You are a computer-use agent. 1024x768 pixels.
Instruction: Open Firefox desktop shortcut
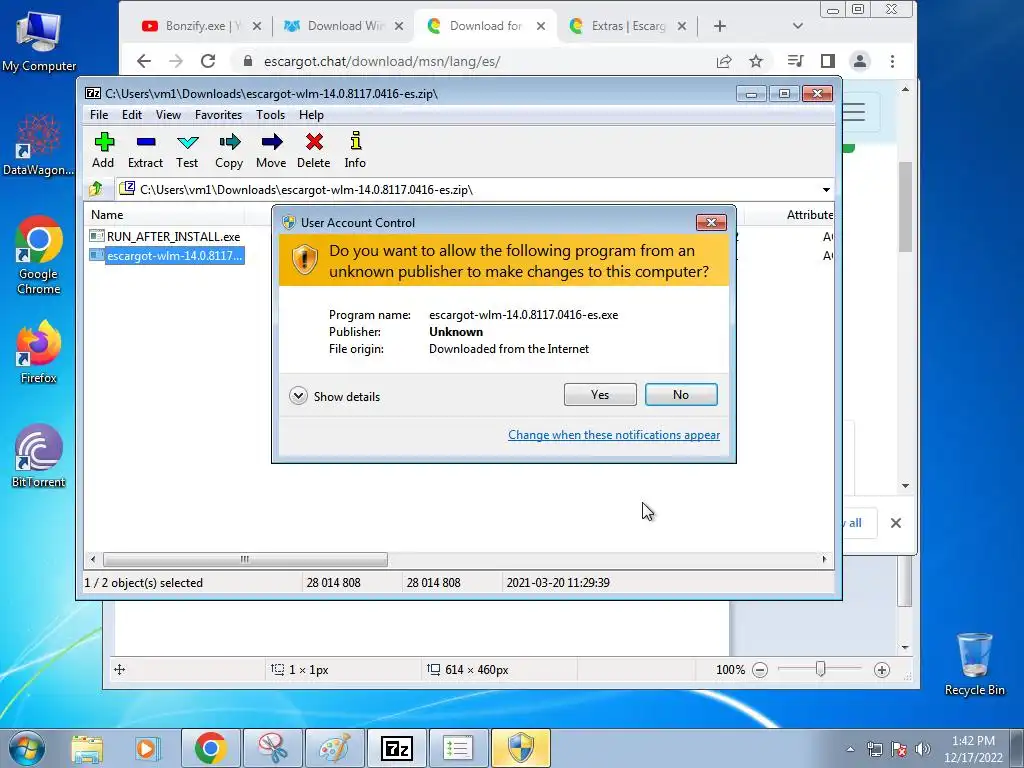tap(39, 352)
